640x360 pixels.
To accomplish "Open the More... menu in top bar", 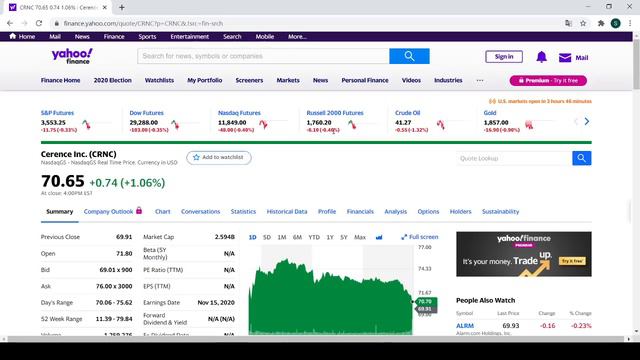I will click(297, 36).
